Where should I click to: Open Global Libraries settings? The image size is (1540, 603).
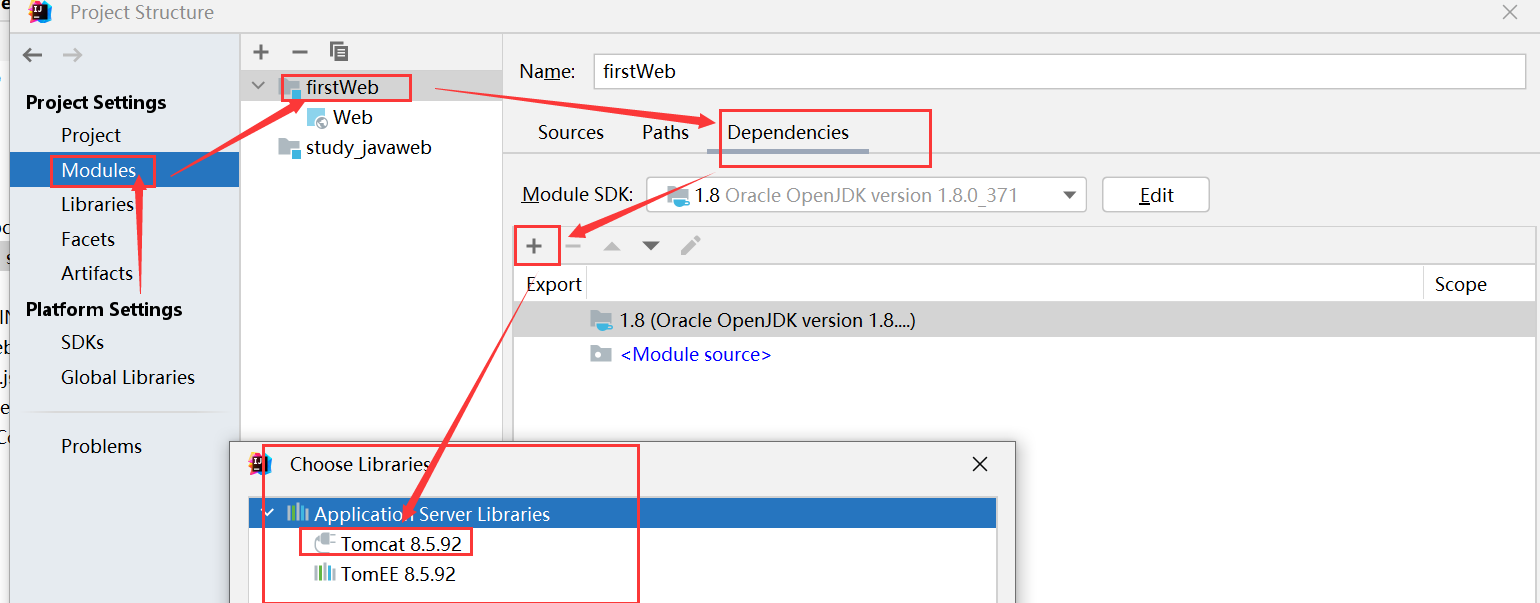(128, 377)
